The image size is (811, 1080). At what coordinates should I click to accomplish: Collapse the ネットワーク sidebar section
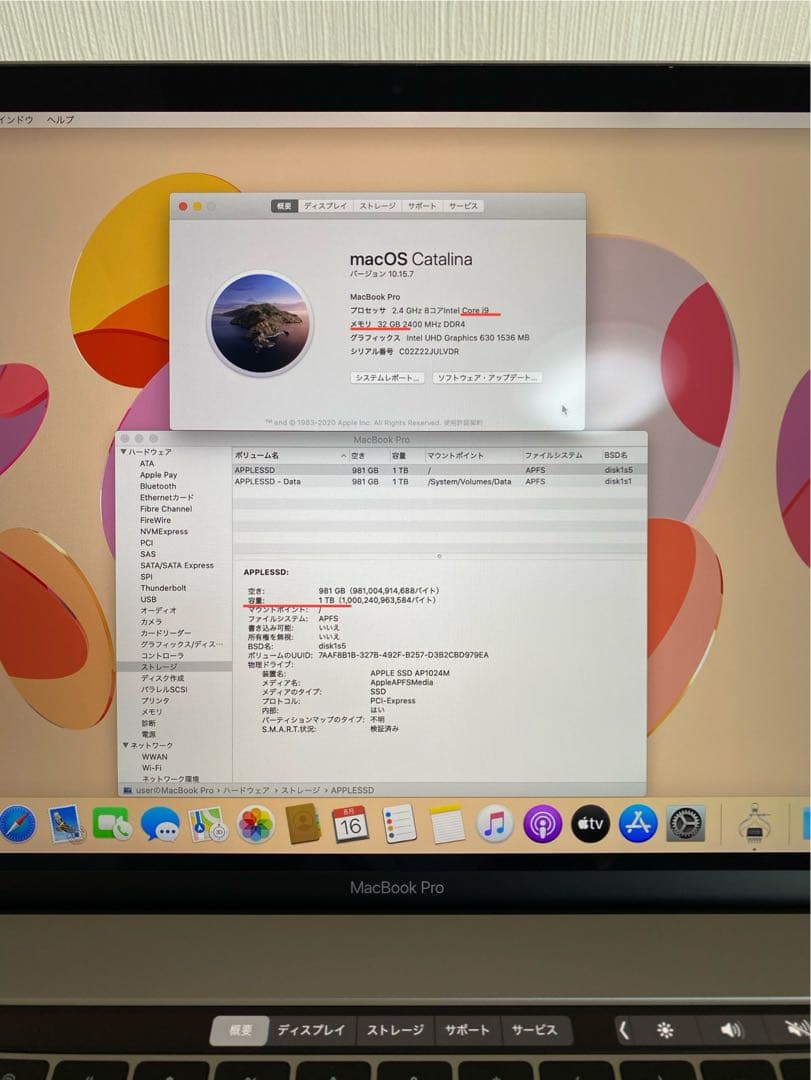coord(125,745)
